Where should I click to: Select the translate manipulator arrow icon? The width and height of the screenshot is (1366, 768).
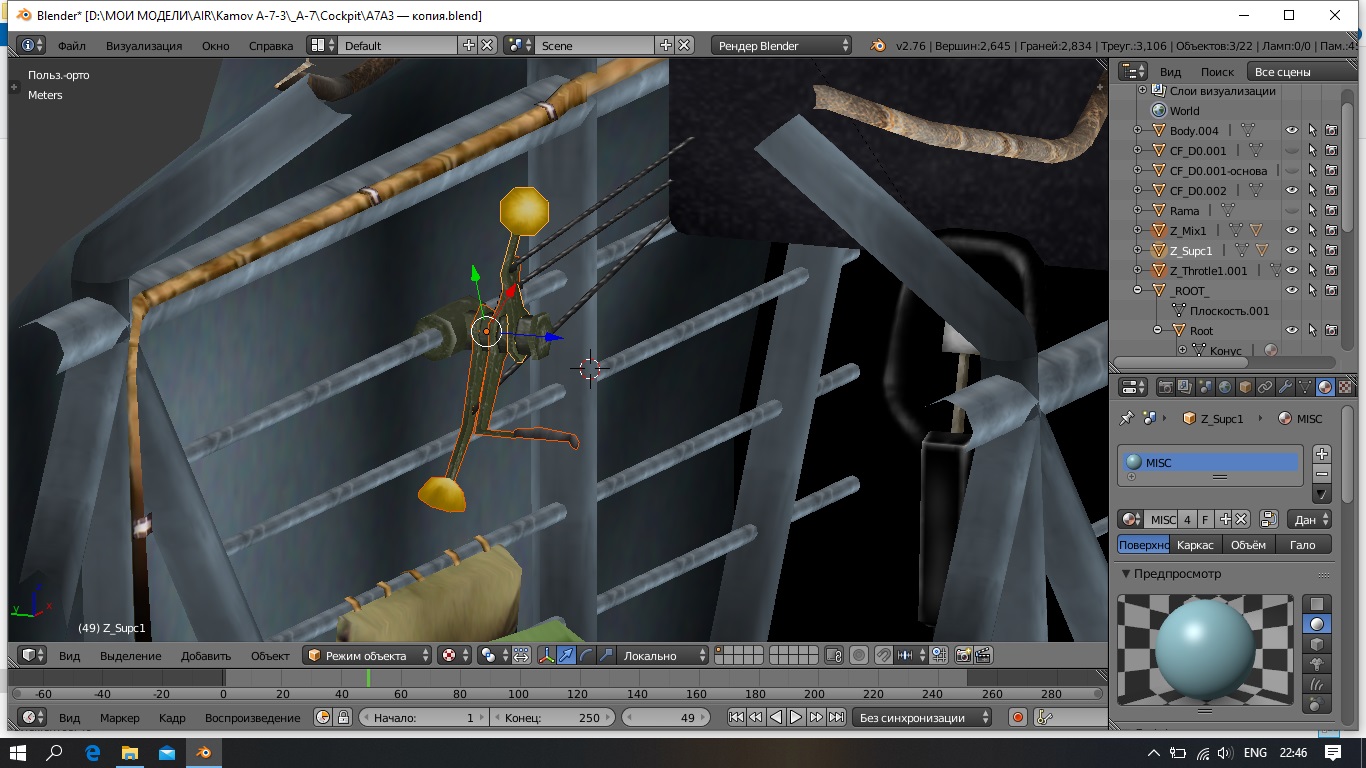(x=566, y=656)
